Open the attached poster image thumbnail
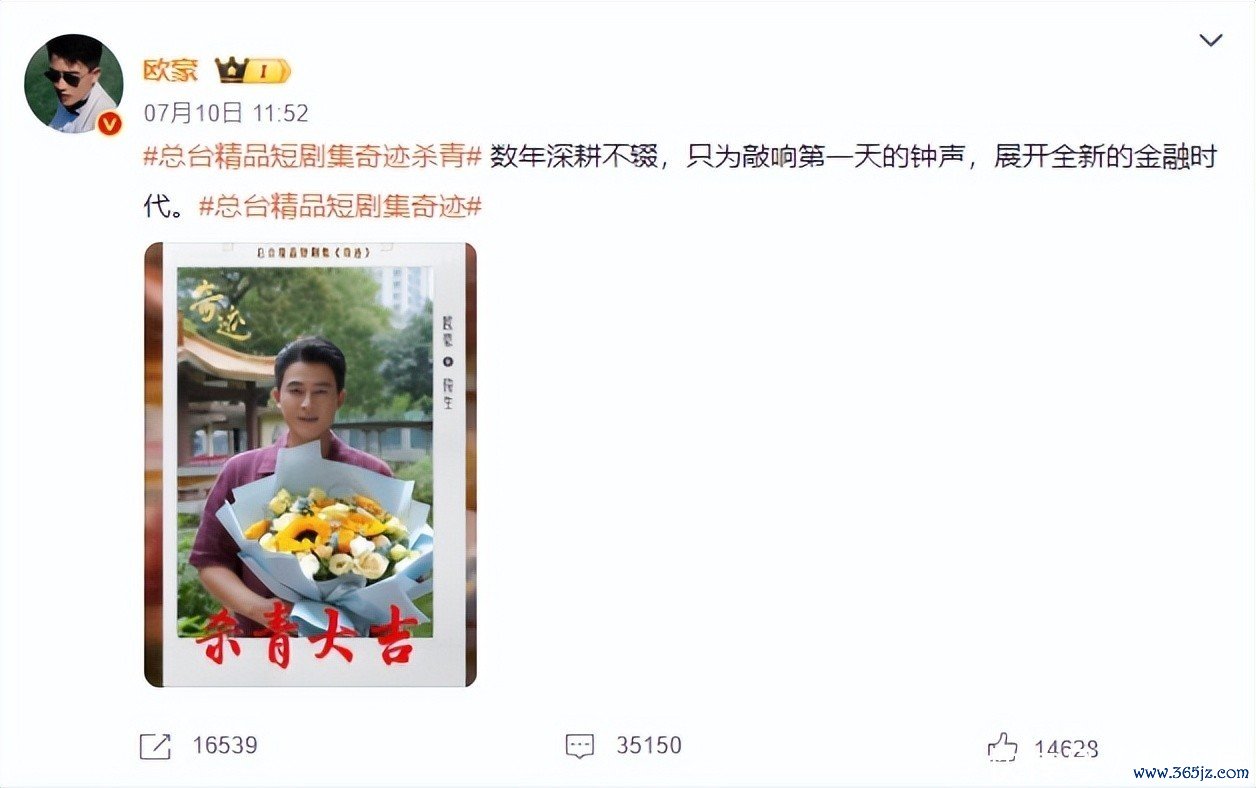 (311, 464)
